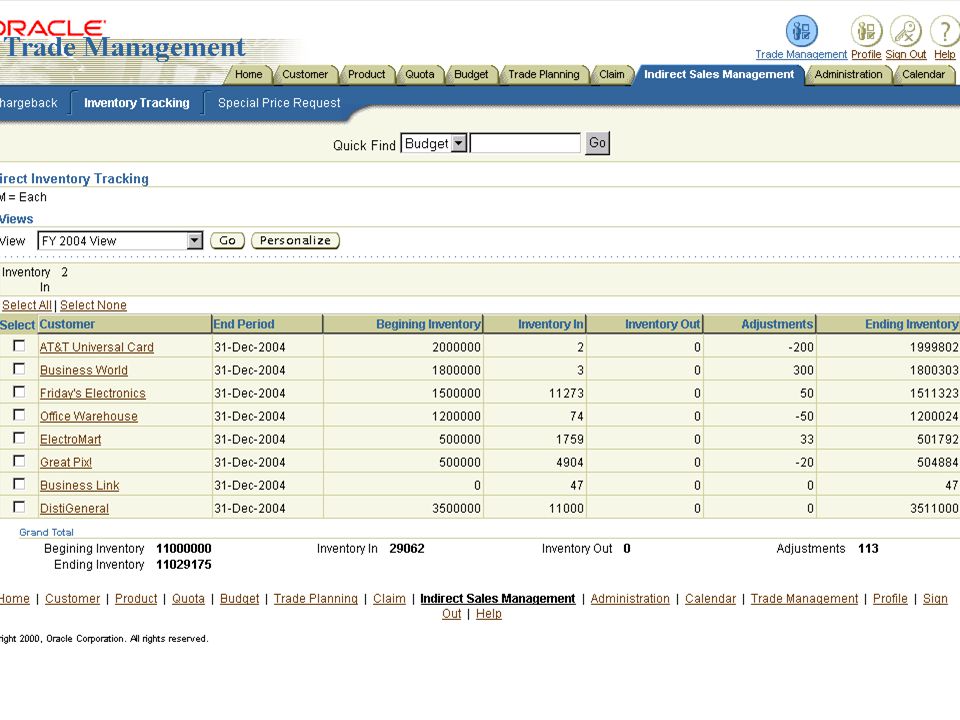This screenshot has width=960, height=720.
Task: Click the footer Claim link
Action: [x=389, y=599]
